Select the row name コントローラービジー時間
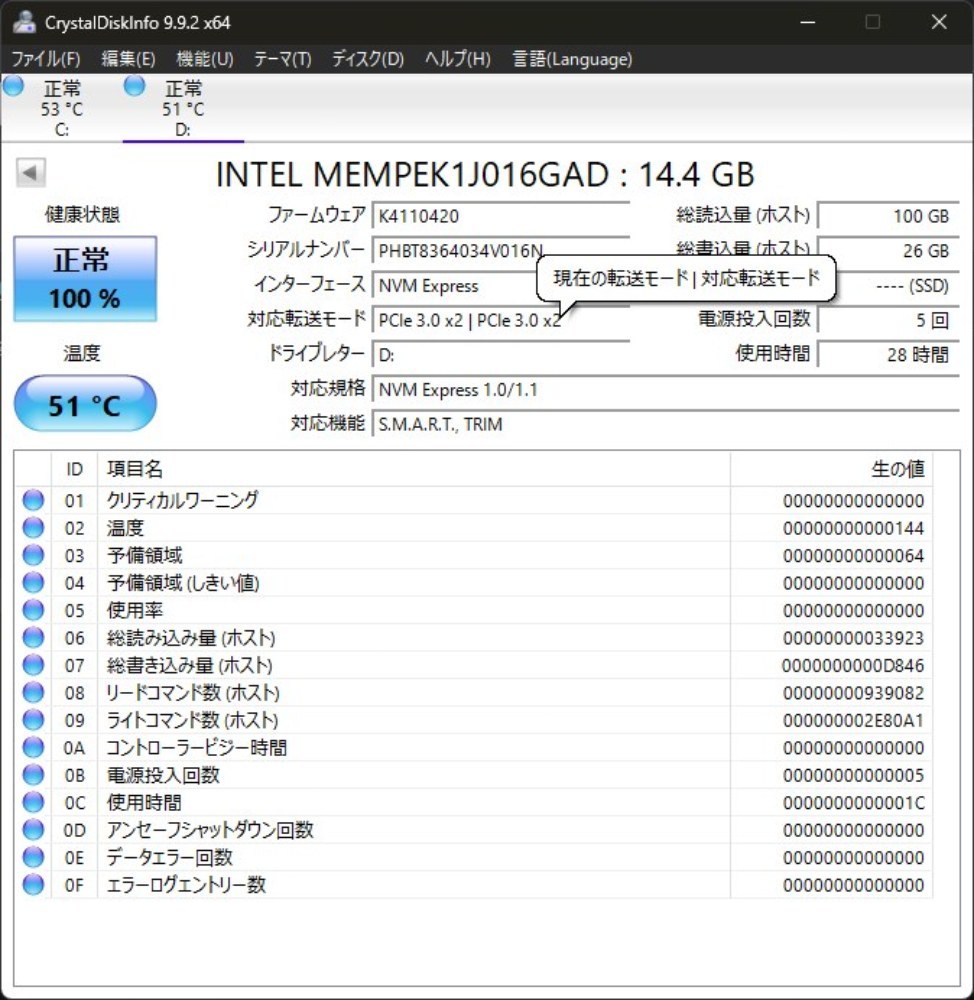 (x=196, y=747)
